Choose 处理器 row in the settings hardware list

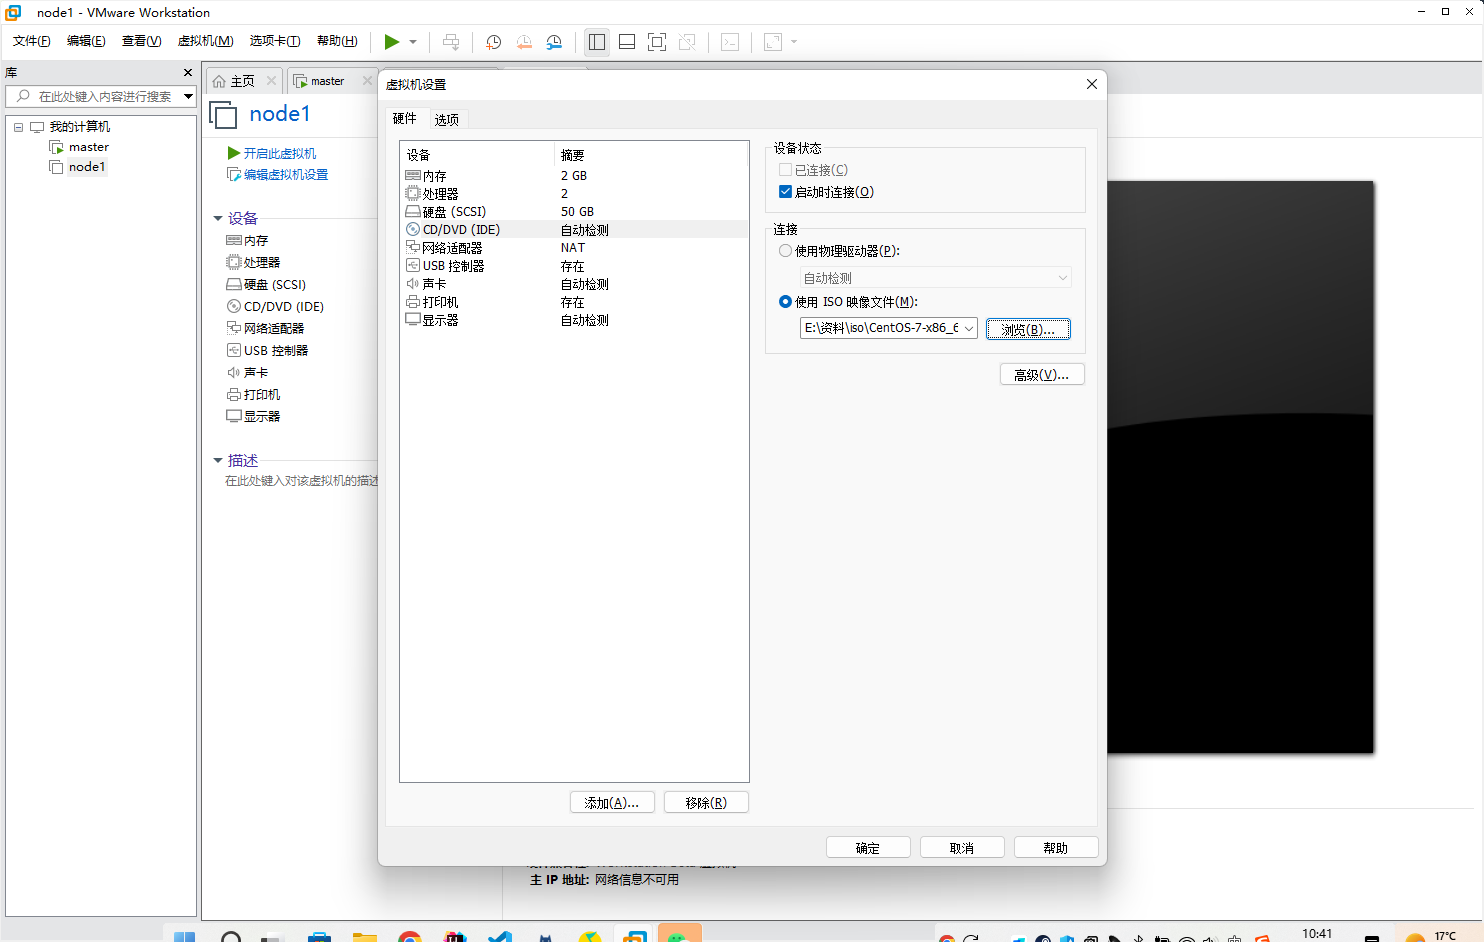574,194
